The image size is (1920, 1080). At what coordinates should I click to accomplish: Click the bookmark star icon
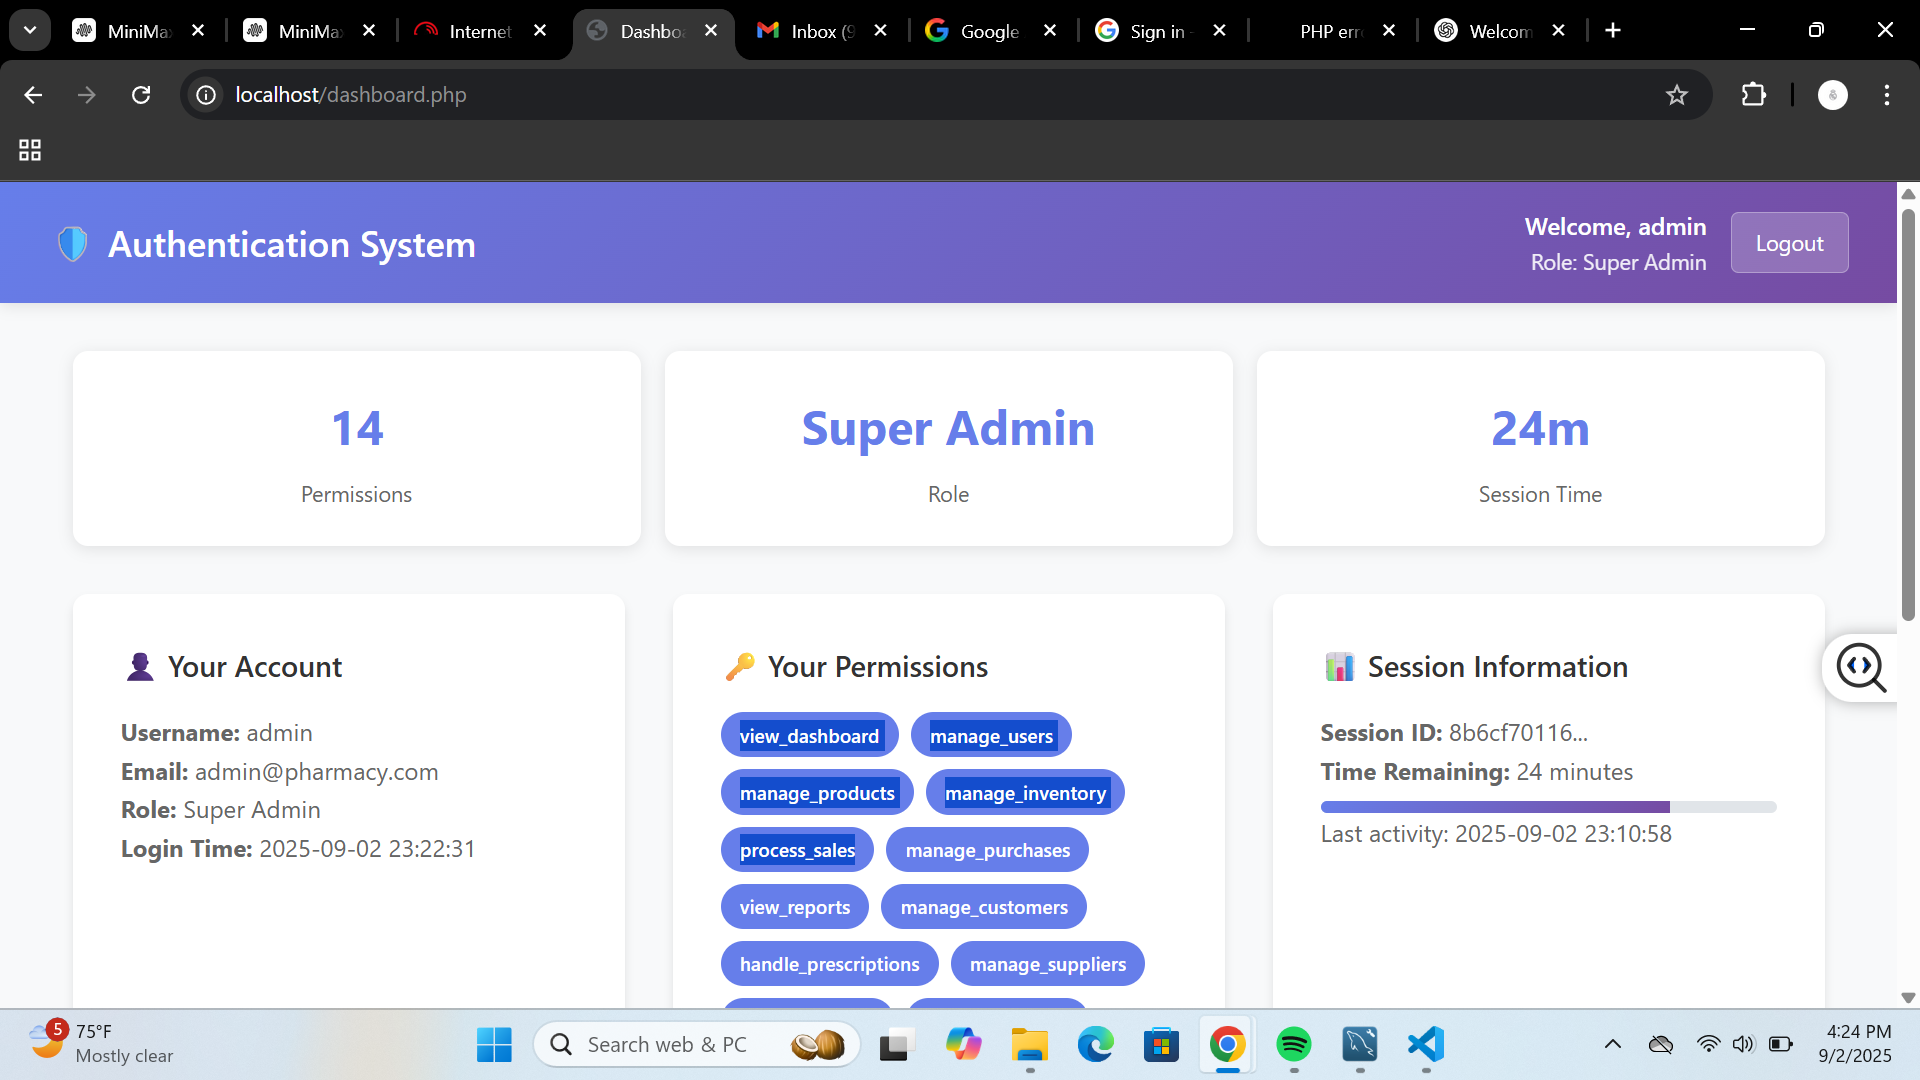(x=1677, y=95)
